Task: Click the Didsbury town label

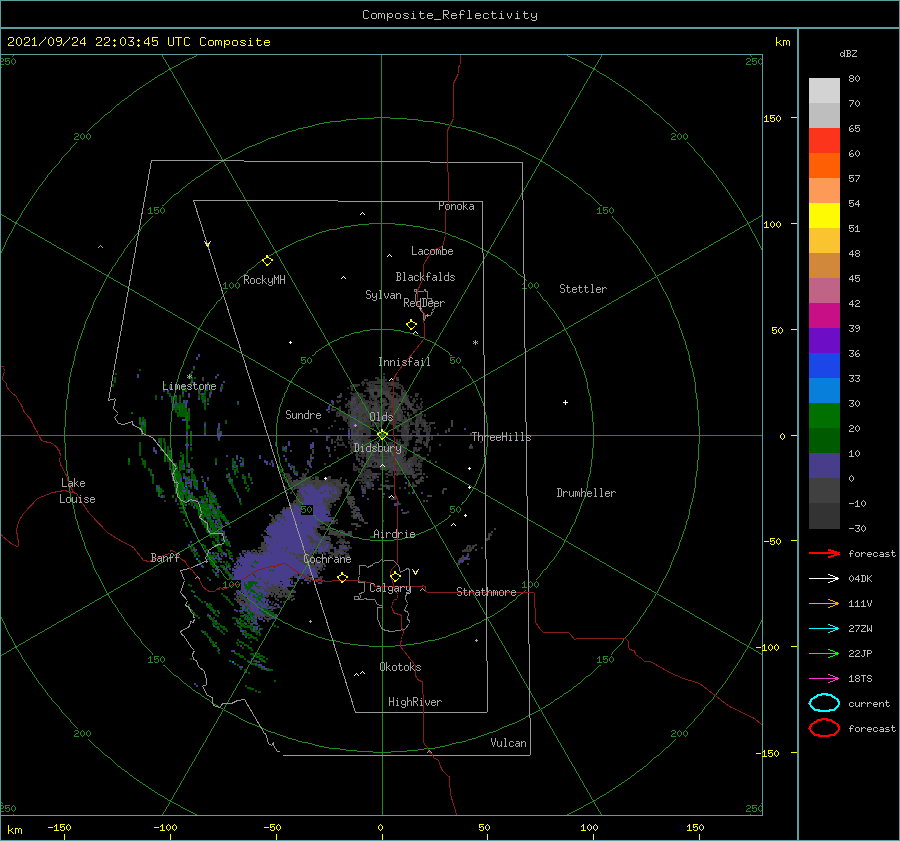Action: 378,448
